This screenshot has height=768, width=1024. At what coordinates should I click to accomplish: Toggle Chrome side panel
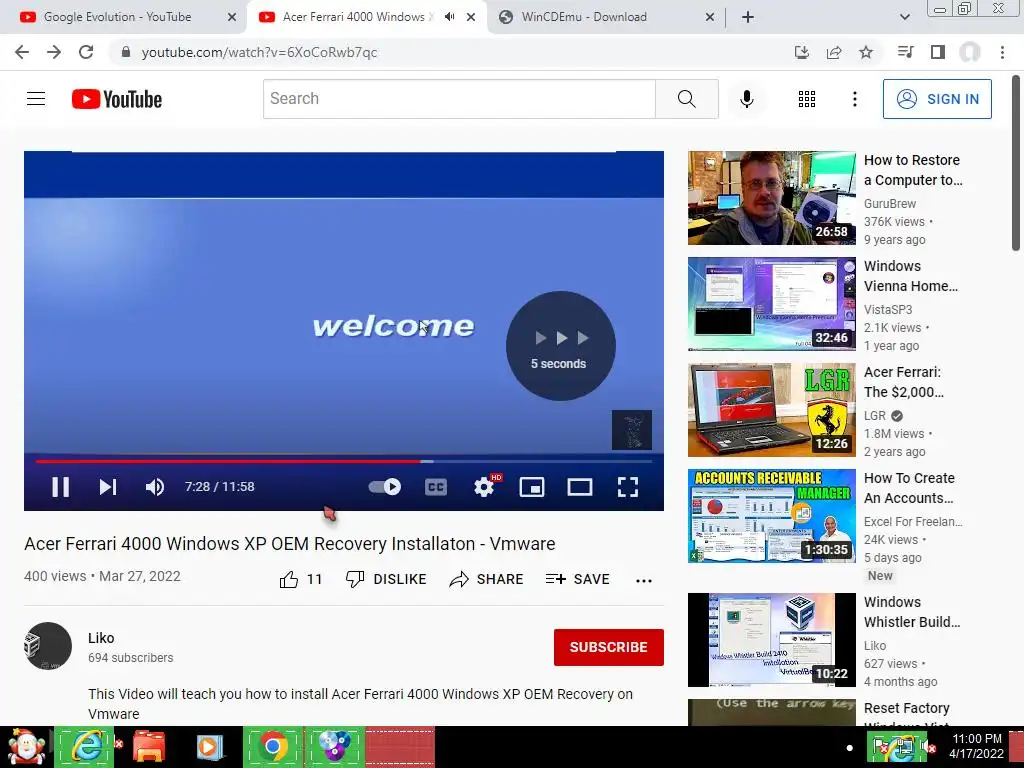(x=938, y=52)
